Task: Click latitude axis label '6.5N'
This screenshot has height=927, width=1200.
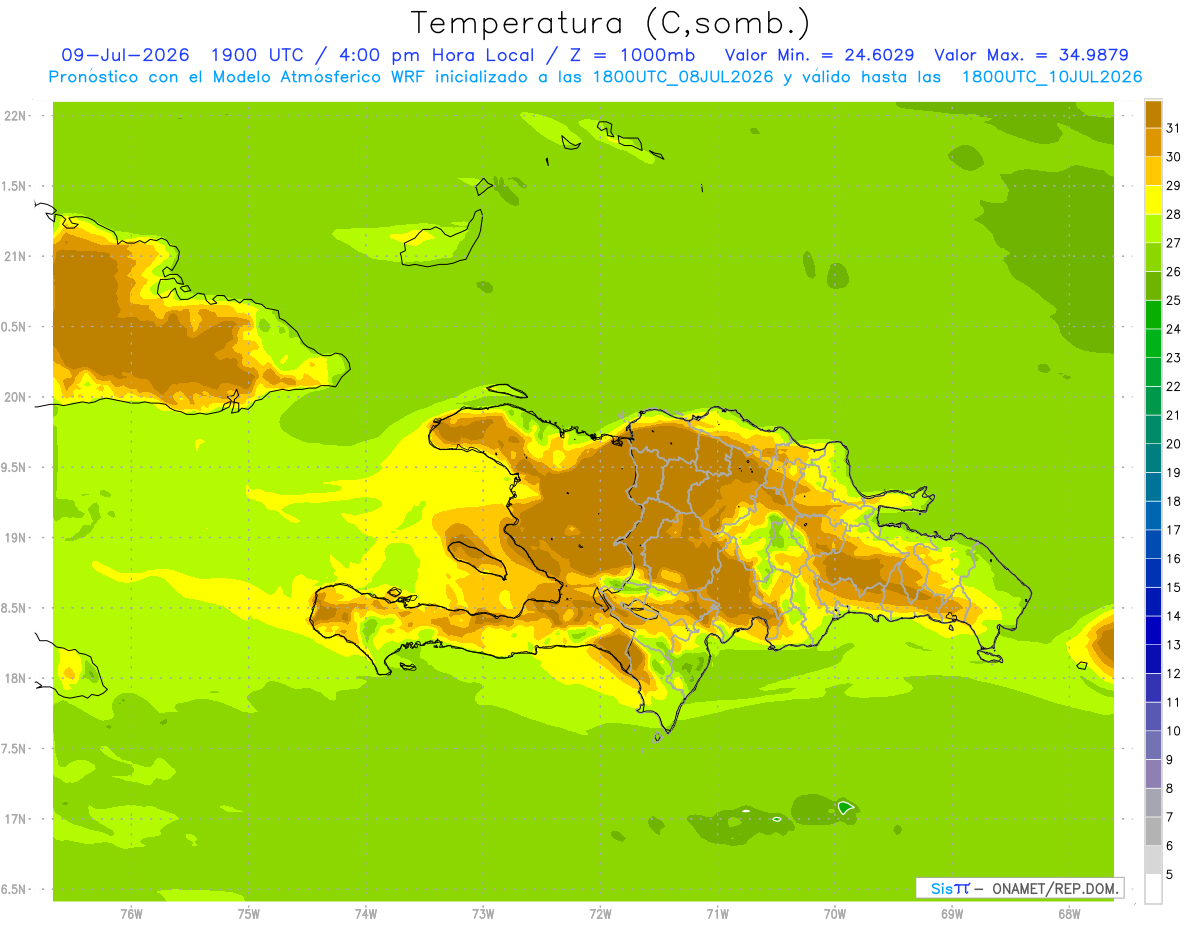Action: [x=14, y=890]
